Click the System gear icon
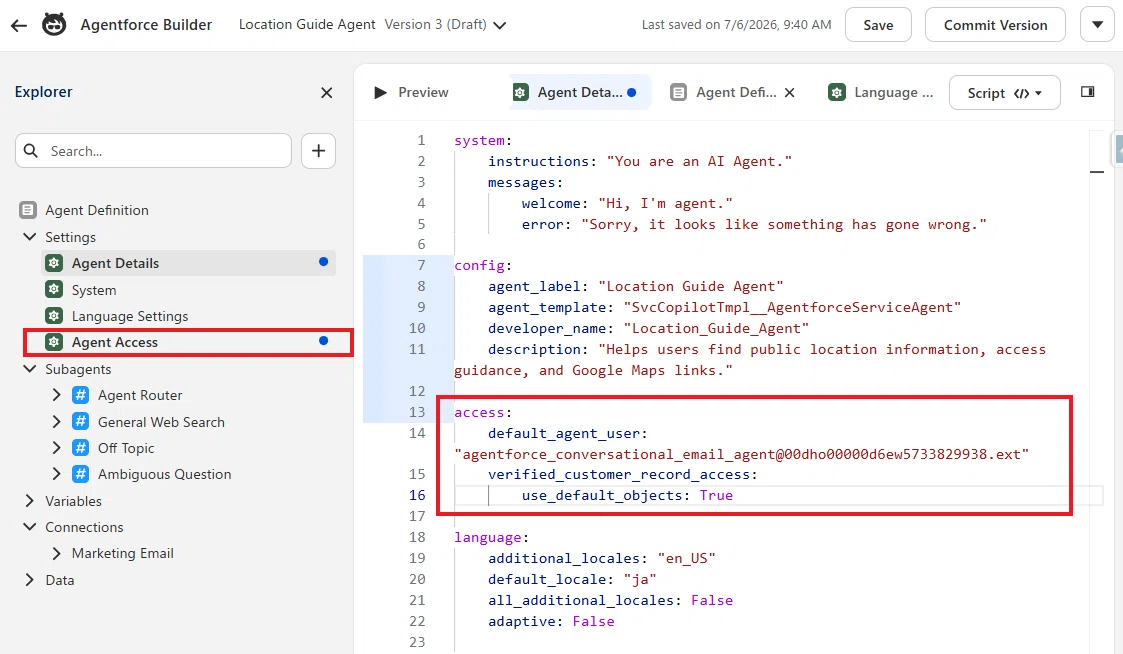Image resolution: width=1123 pixels, height=654 pixels. tap(54, 289)
